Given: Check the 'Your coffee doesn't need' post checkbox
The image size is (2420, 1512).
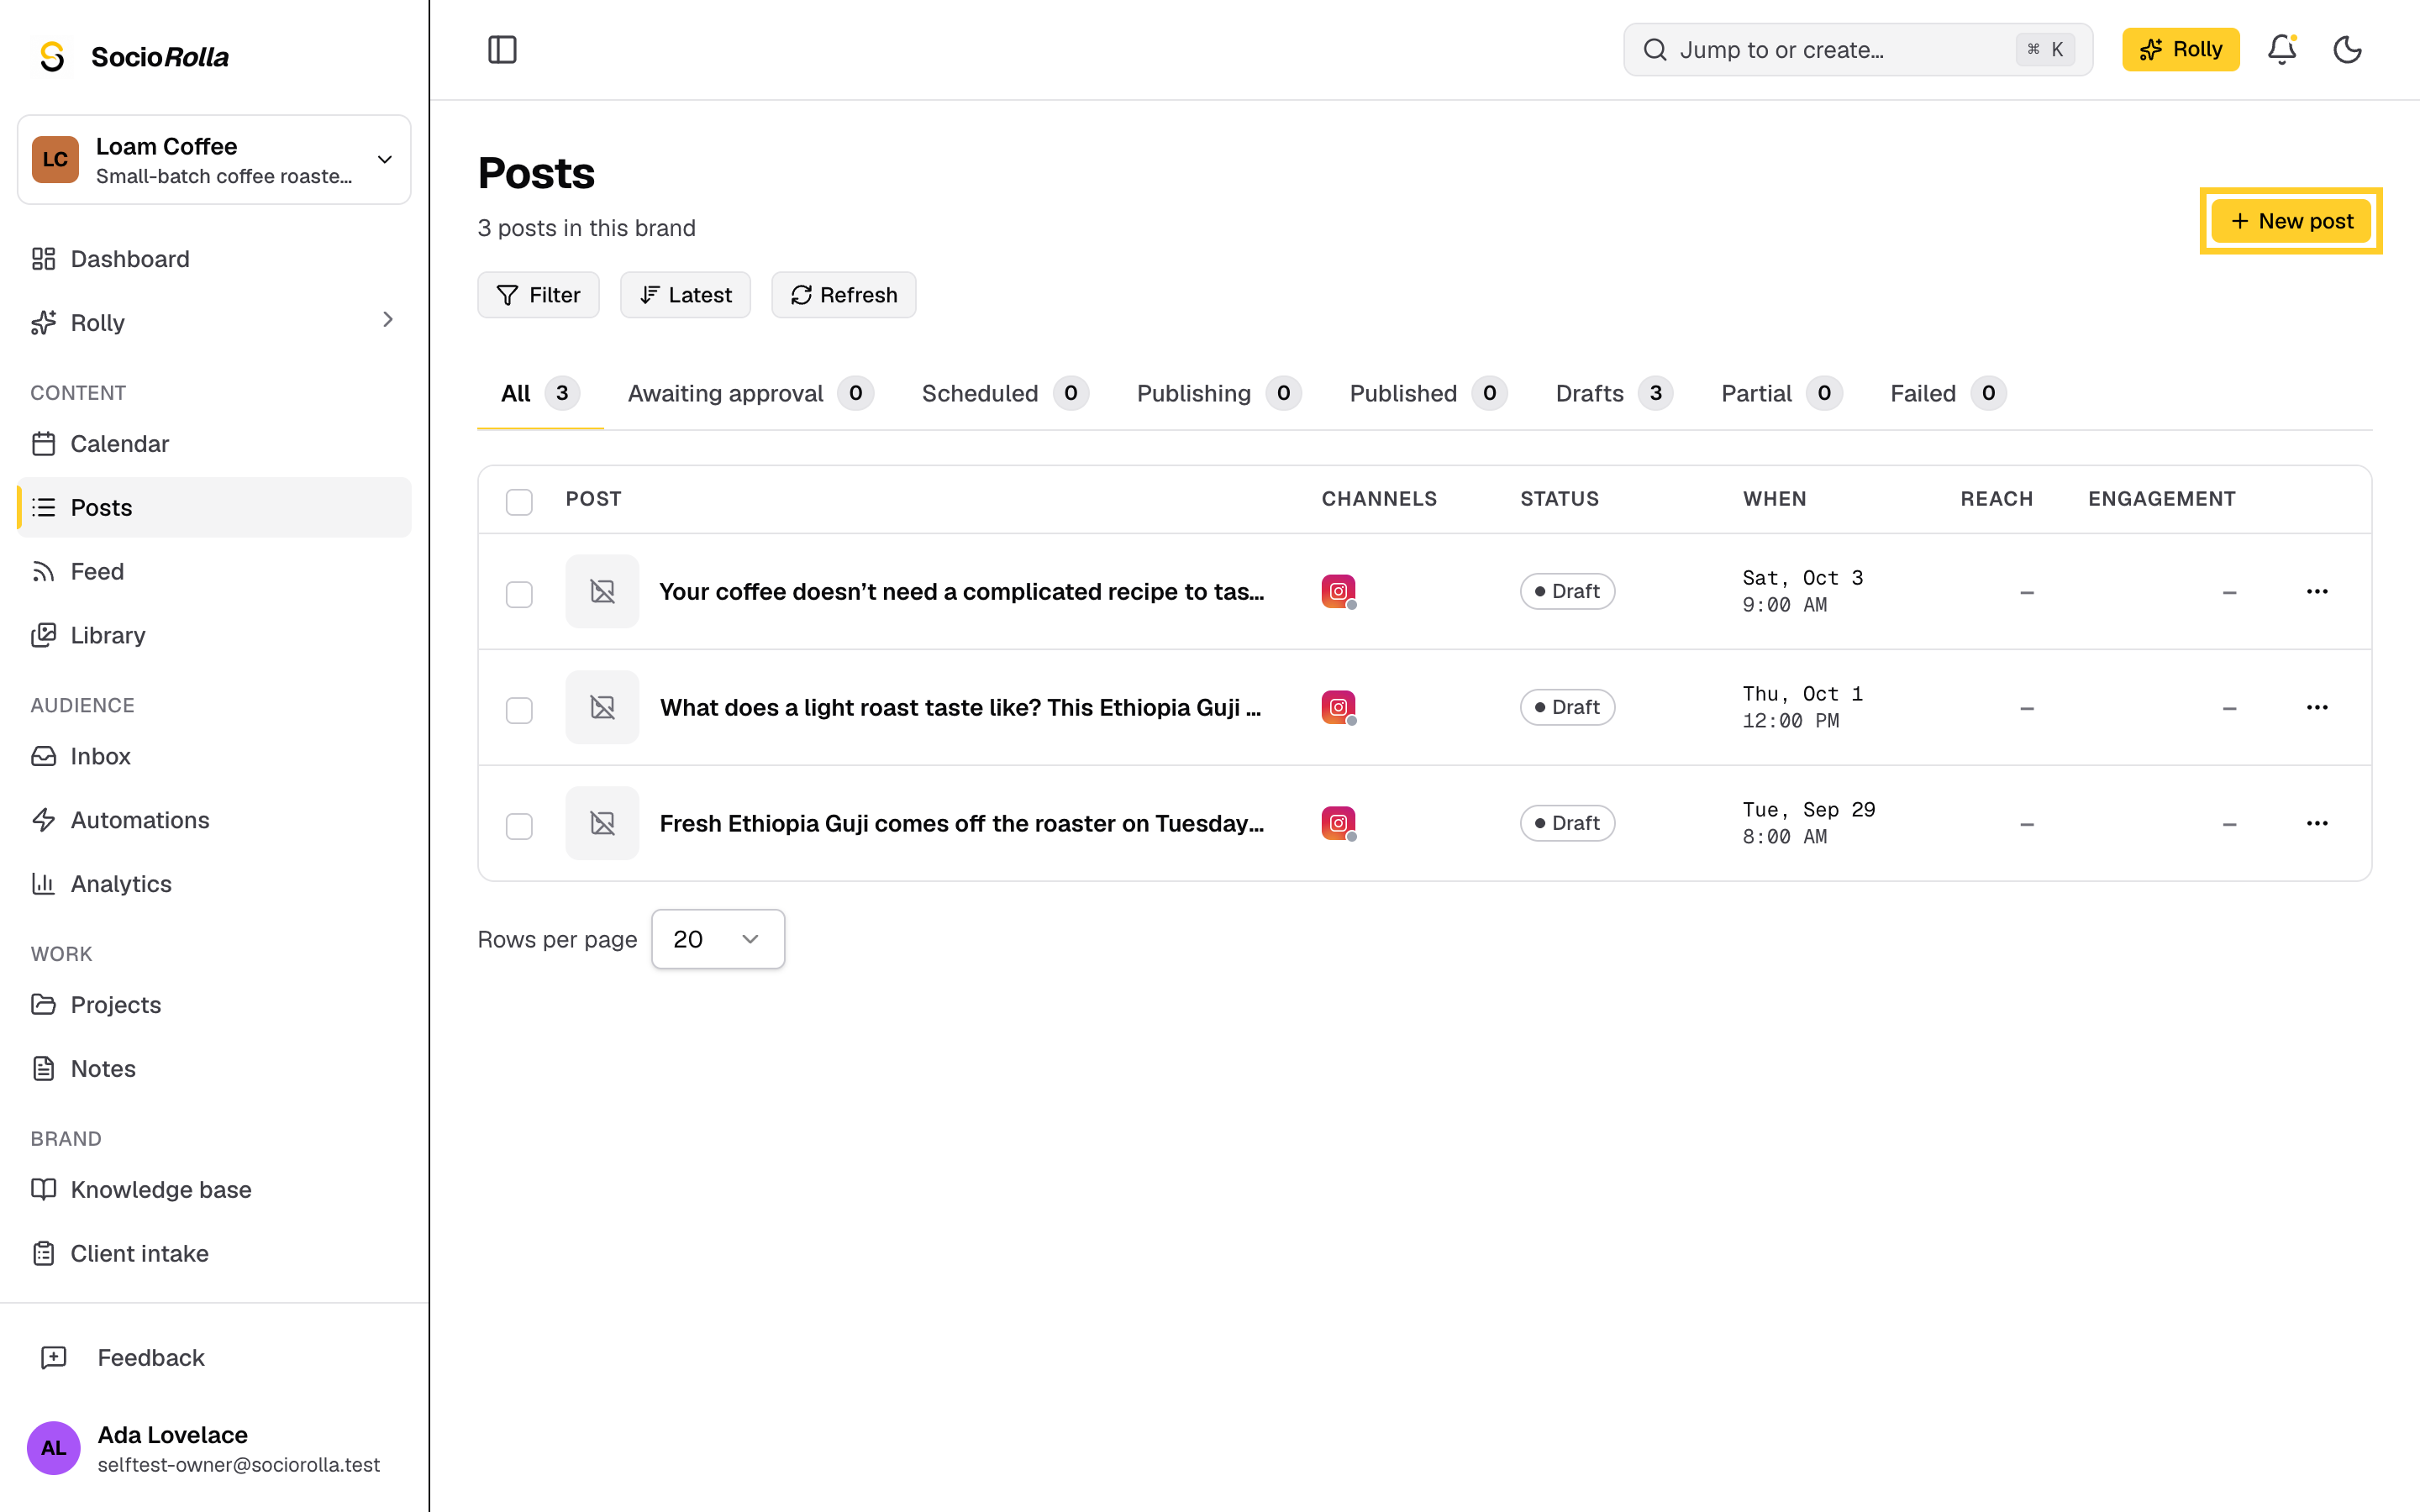Looking at the screenshot, I should point(519,594).
